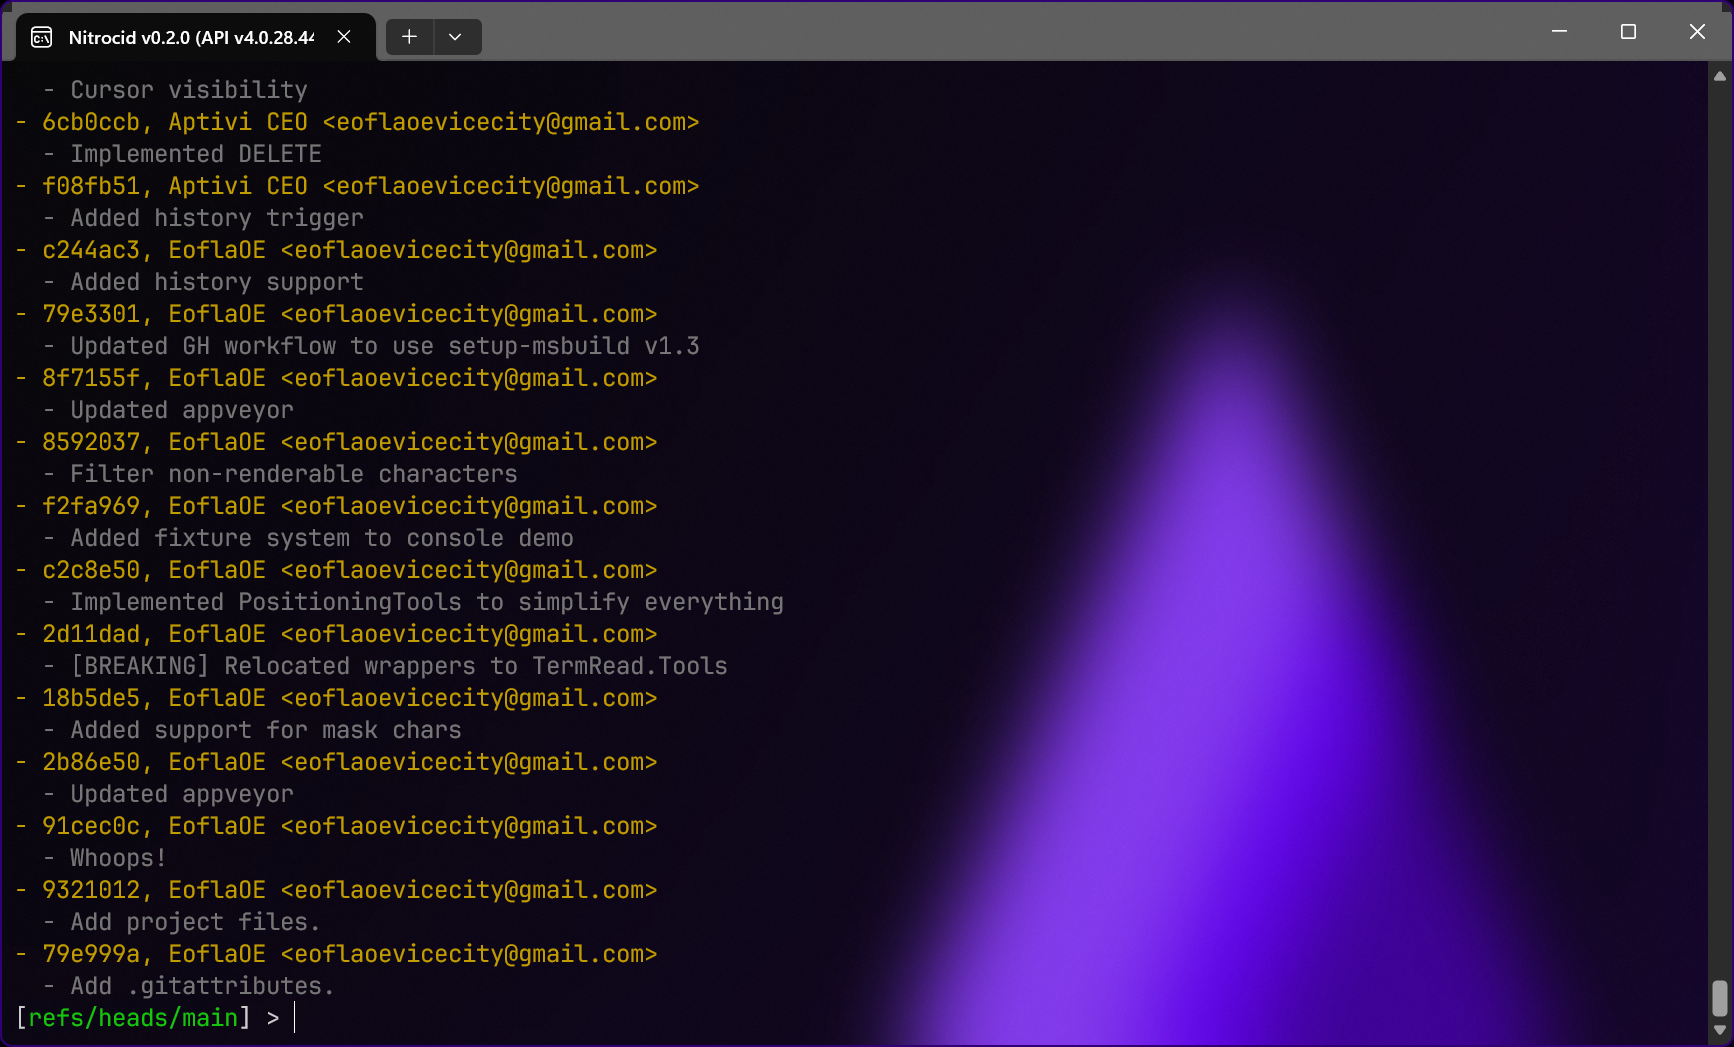The height and width of the screenshot is (1047, 1734).
Task: Click the "[BREAKING] Relocated wrappers" commit message
Action: click(x=398, y=666)
